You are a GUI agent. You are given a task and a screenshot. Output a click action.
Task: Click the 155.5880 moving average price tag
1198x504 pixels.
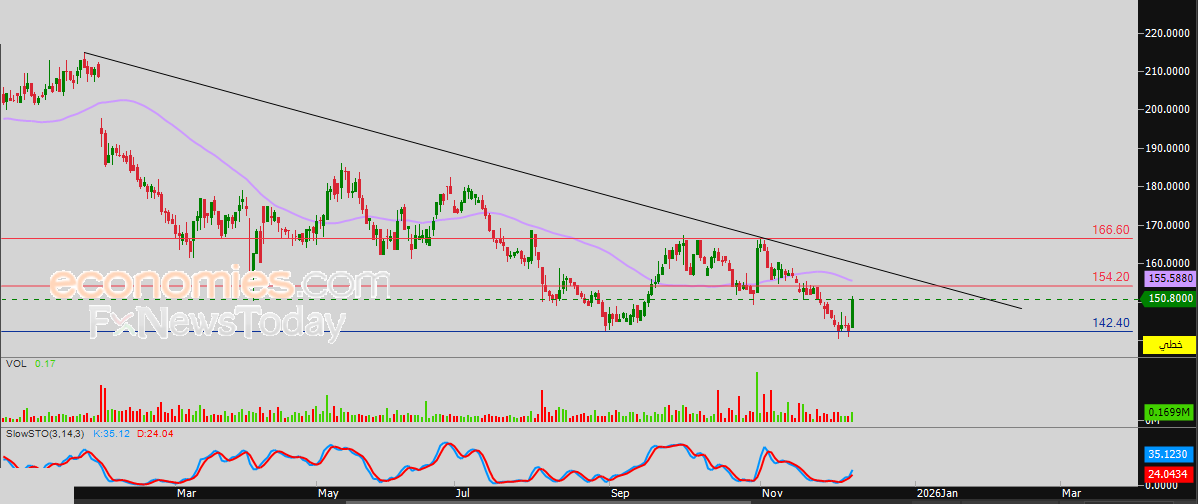pos(1169,280)
